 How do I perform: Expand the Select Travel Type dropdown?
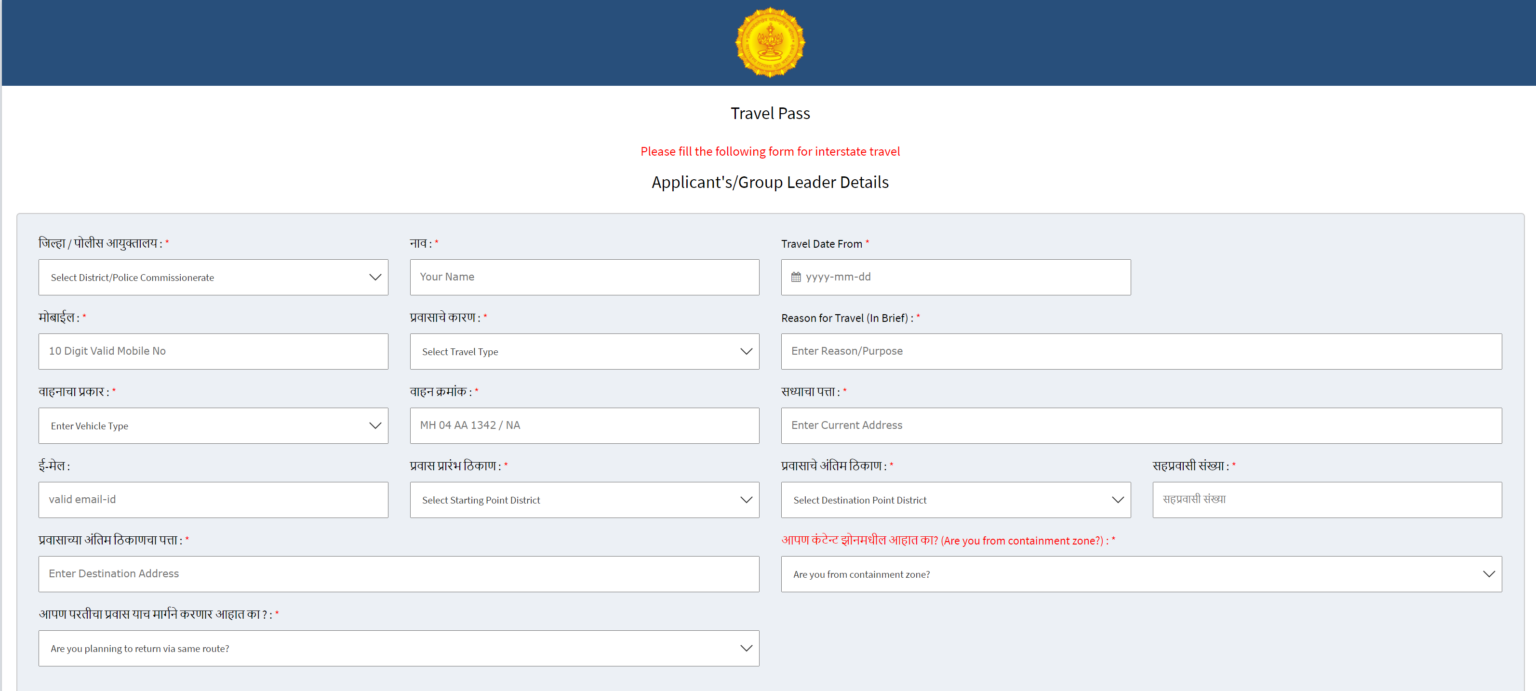coord(584,351)
